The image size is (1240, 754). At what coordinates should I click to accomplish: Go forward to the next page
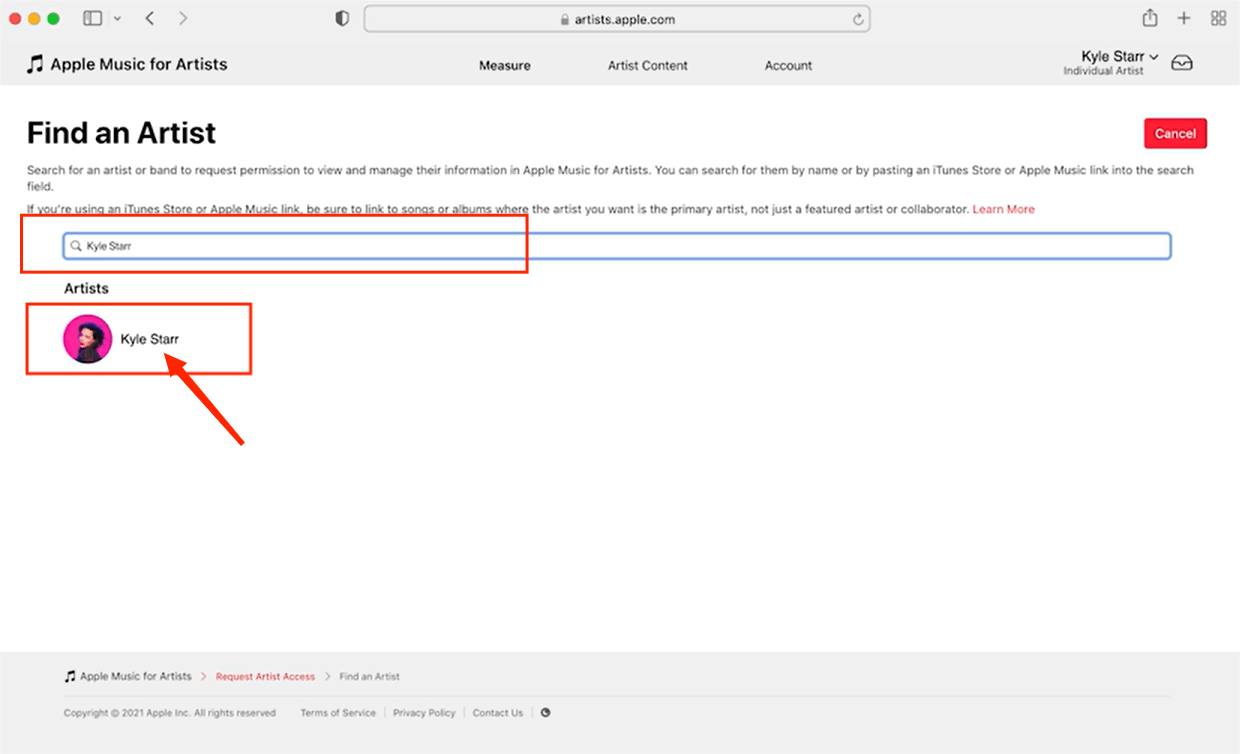[182, 18]
